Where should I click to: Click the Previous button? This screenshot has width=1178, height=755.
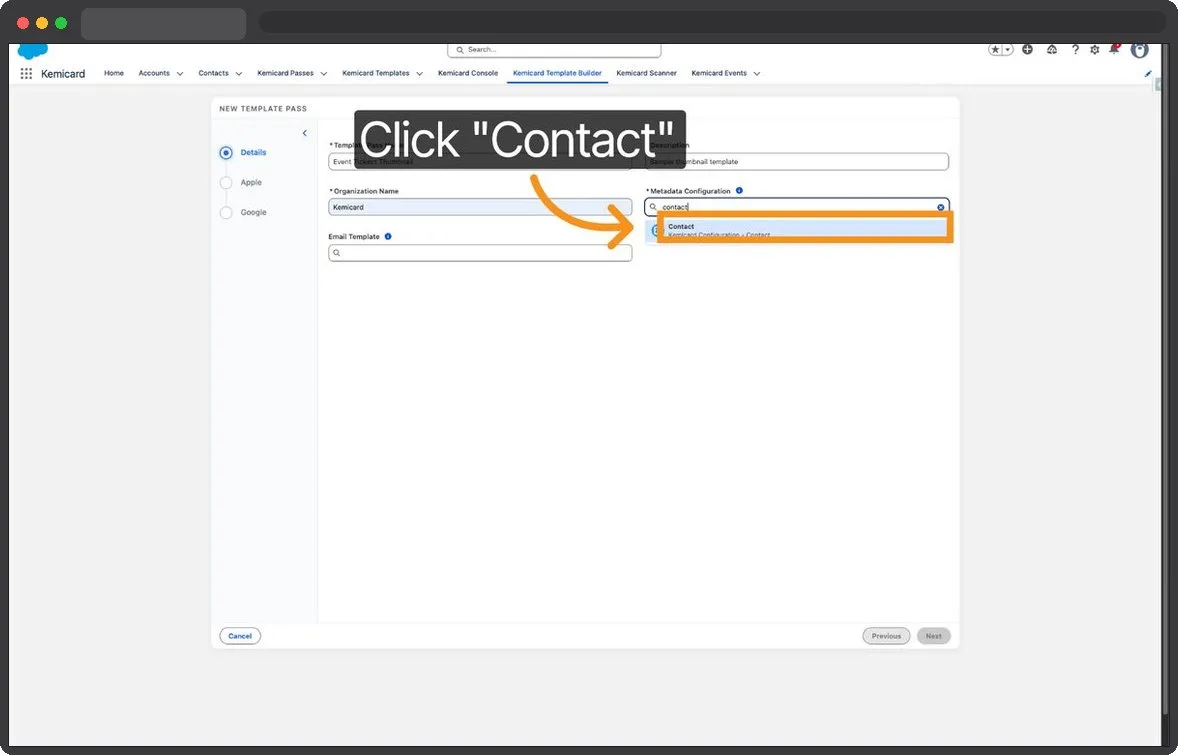887,636
